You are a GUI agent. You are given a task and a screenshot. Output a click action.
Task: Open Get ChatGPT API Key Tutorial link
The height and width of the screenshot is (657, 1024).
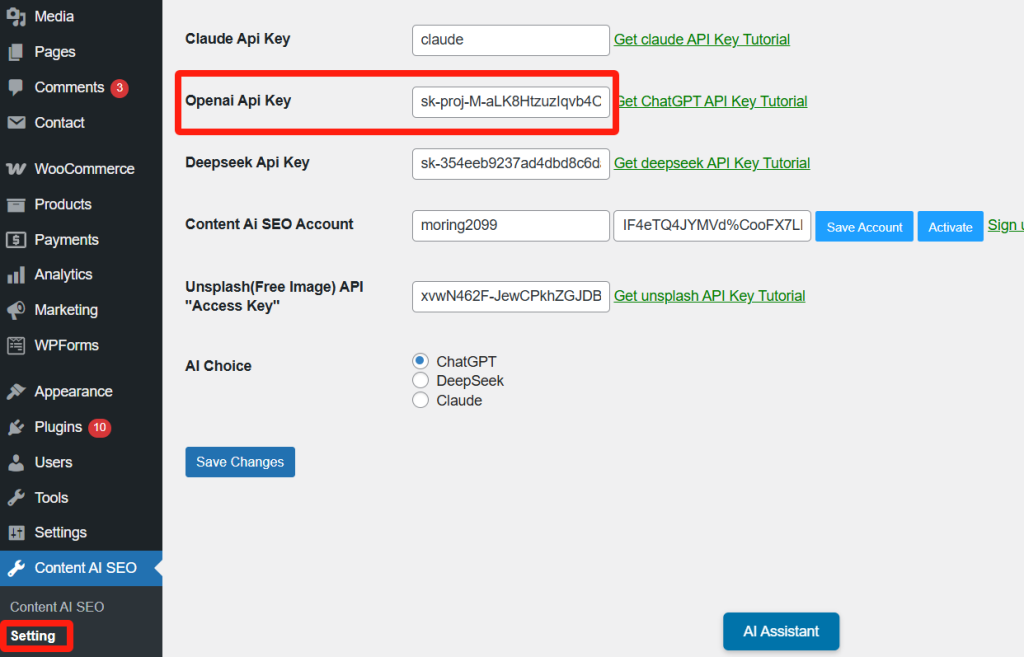coord(712,101)
